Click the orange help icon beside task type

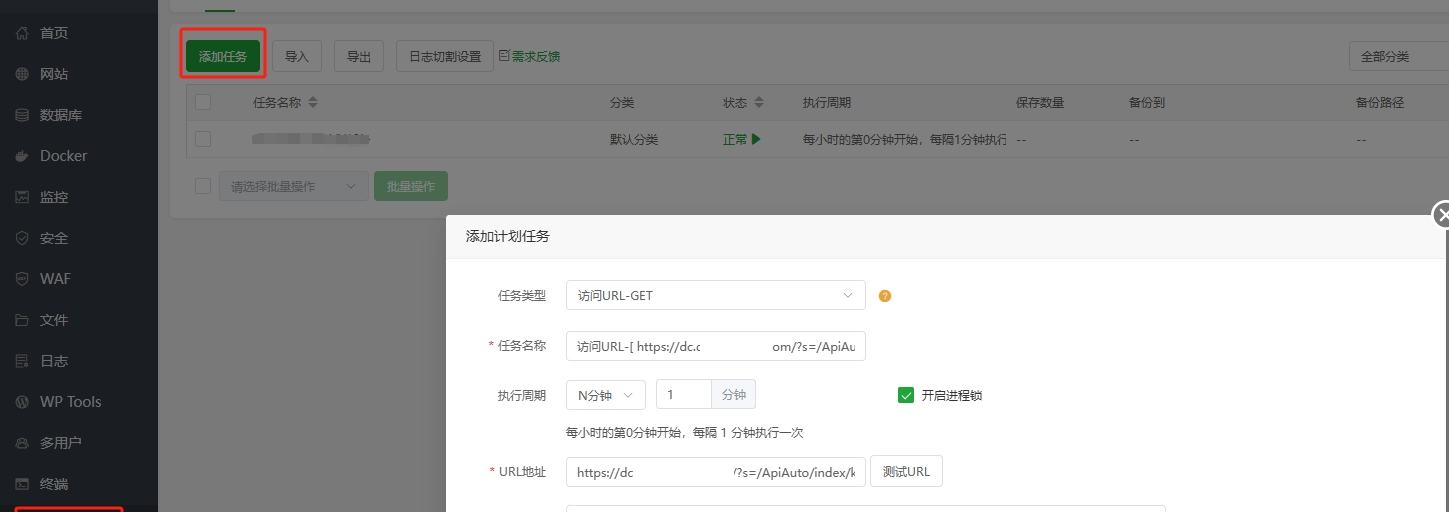(x=884, y=296)
